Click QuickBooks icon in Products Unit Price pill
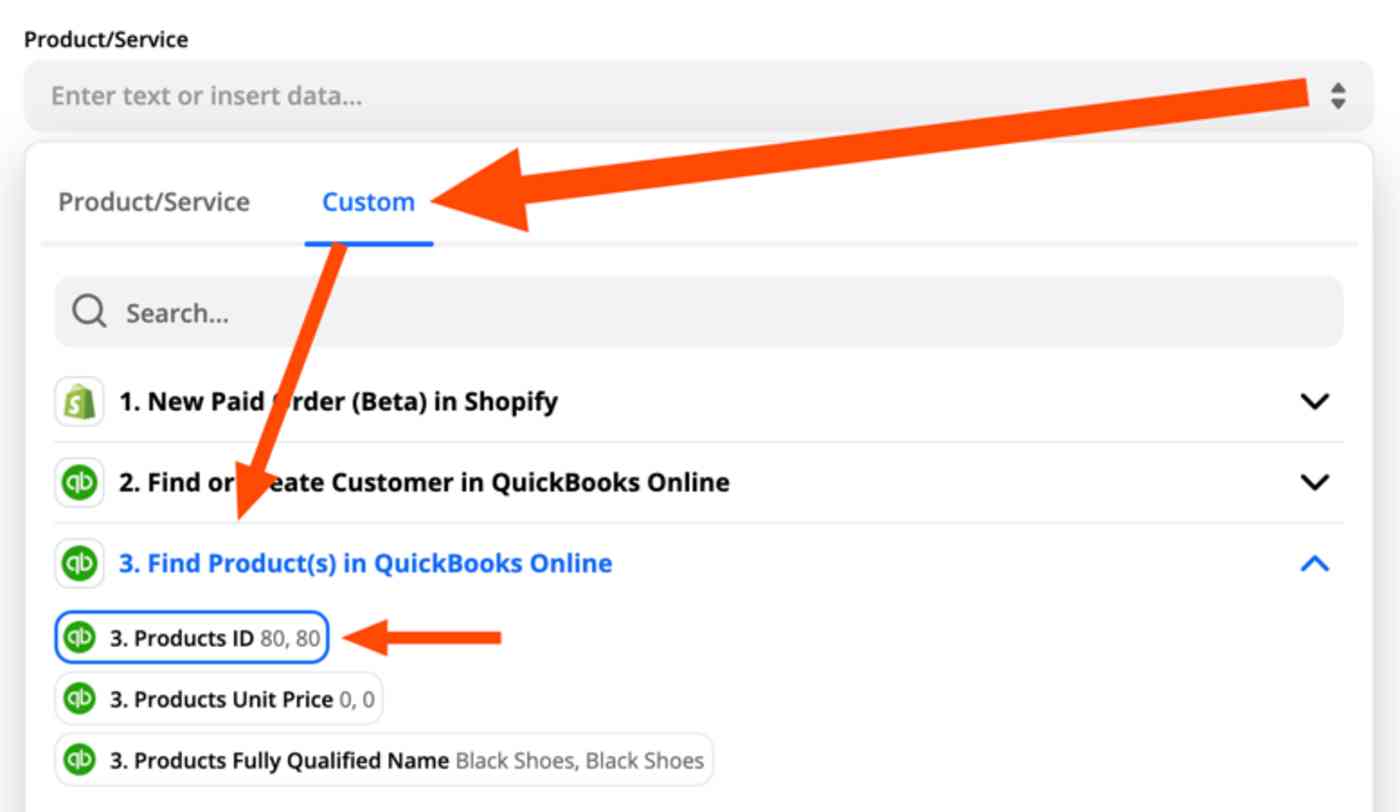 (x=79, y=699)
